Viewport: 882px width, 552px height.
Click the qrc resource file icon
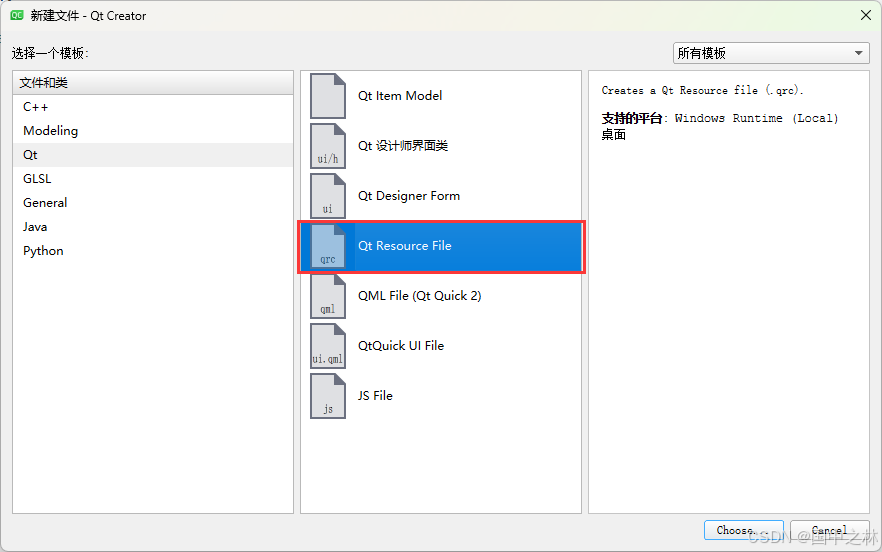328,246
